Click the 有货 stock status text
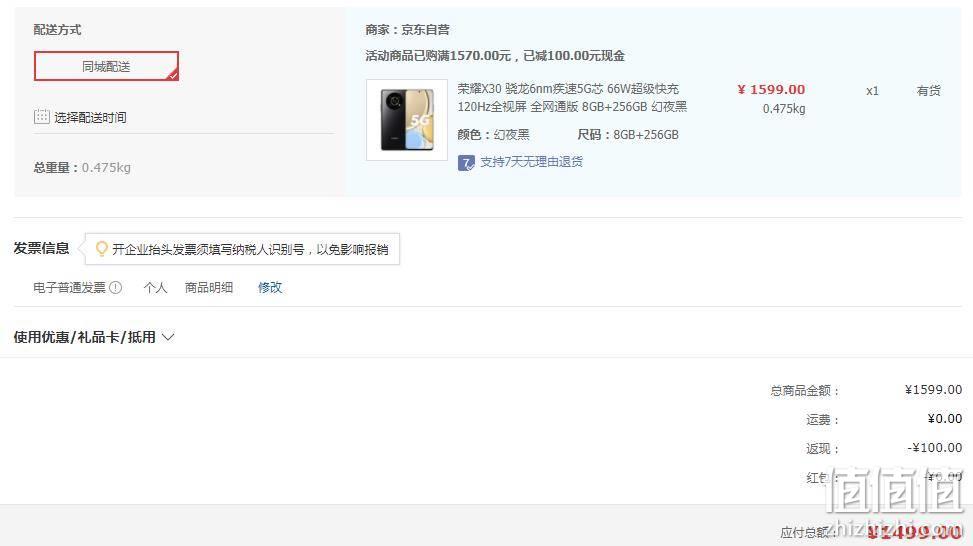This screenshot has width=973, height=546. [x=928, y=91]
